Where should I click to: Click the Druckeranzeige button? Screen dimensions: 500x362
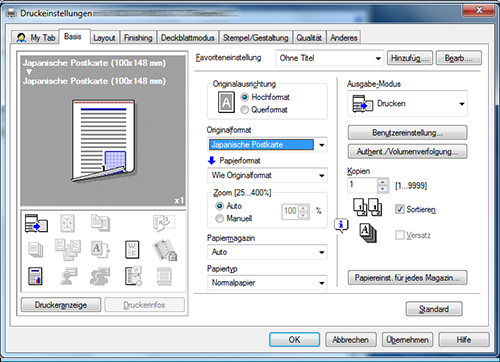click(x=61, y=305)
